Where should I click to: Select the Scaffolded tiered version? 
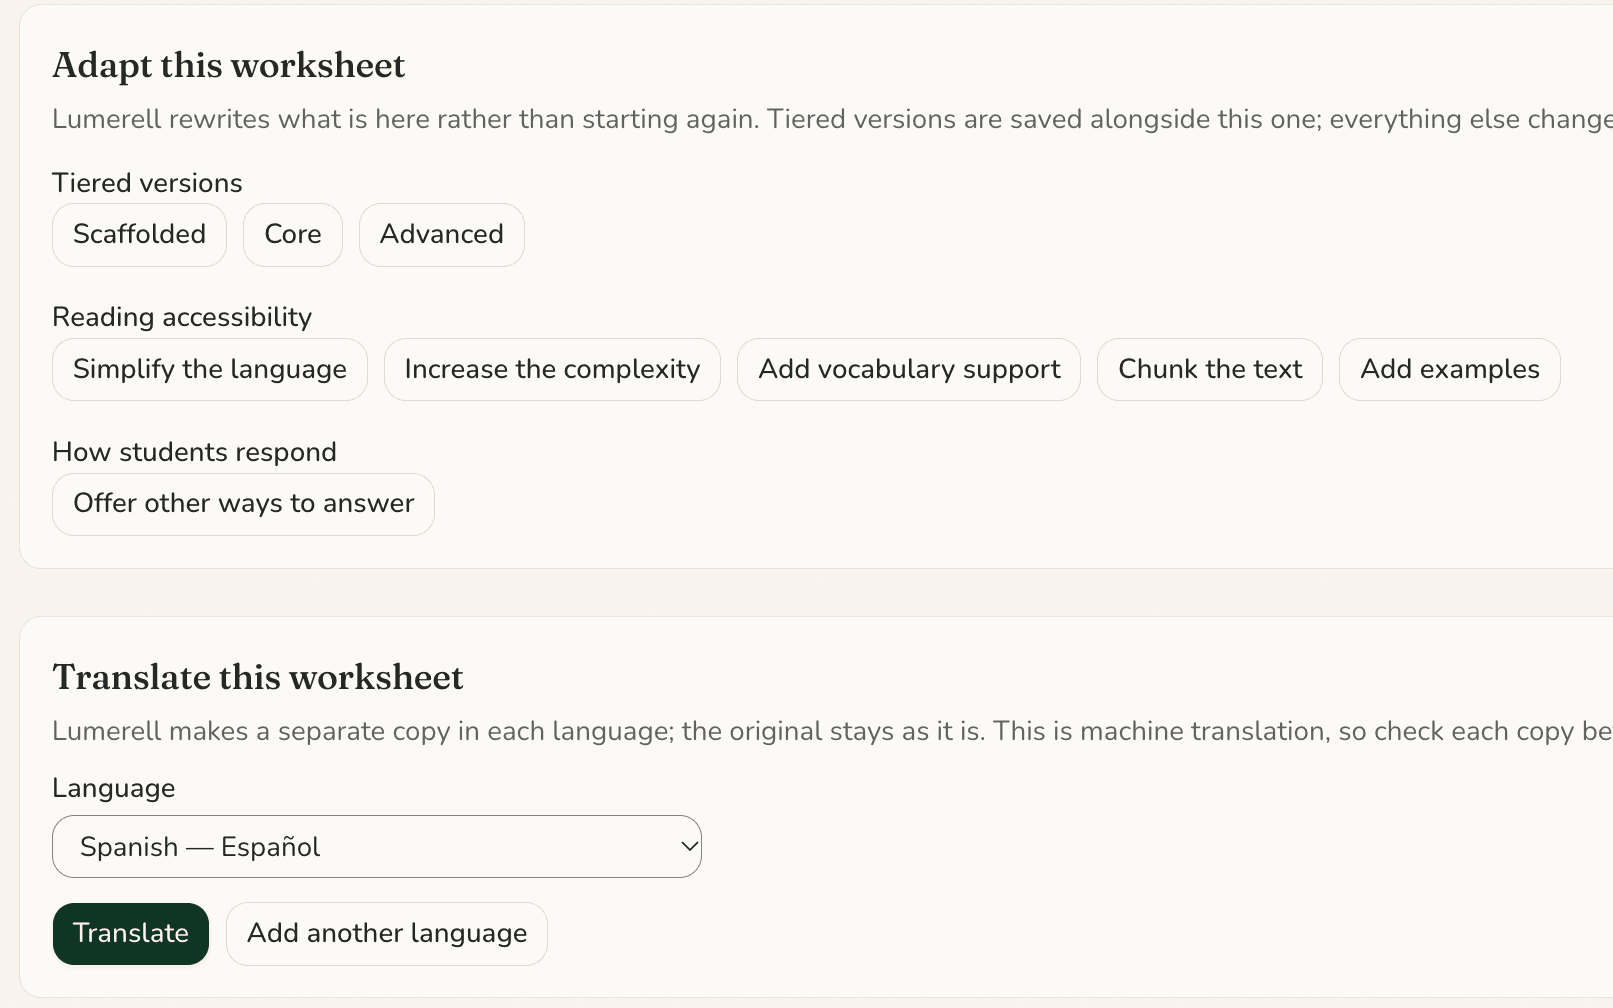pyautogui.click(x=139, y=235)
